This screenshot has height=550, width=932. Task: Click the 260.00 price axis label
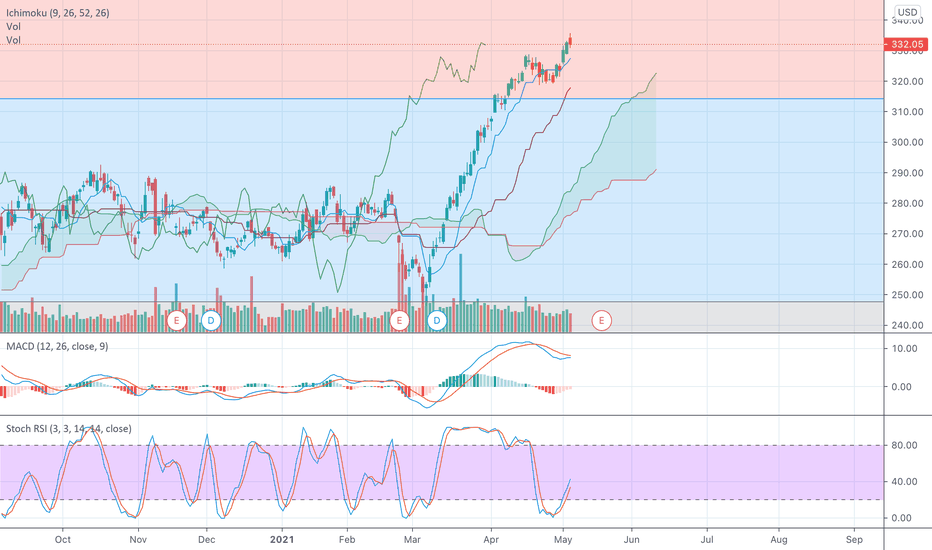908,265
